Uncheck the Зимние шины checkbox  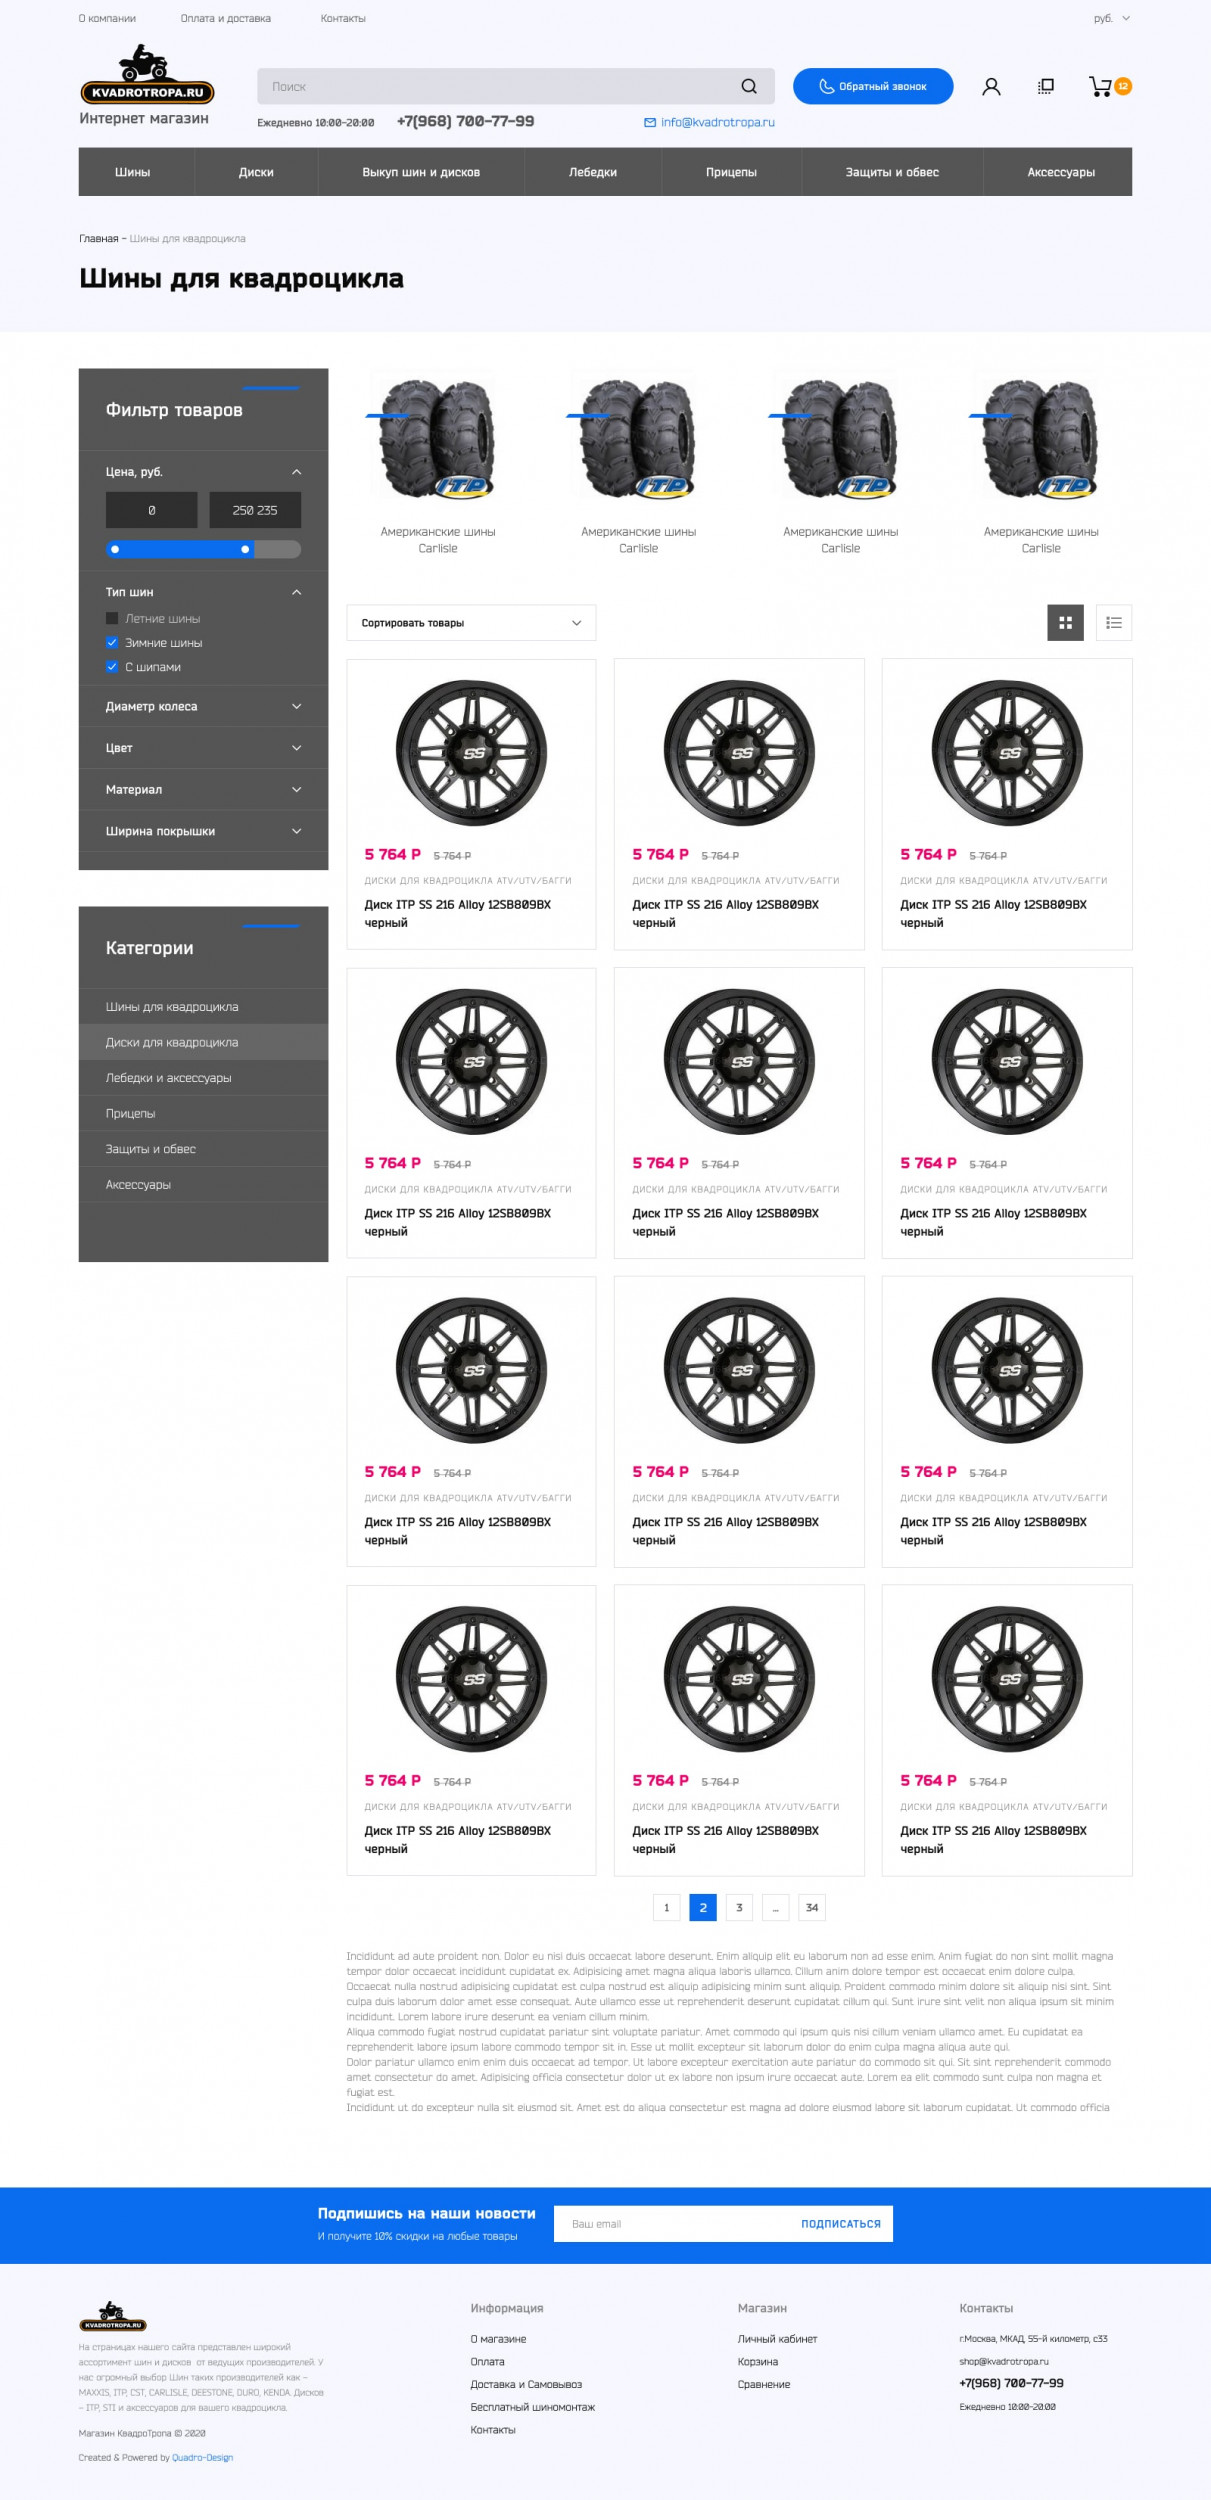point(112,643)
